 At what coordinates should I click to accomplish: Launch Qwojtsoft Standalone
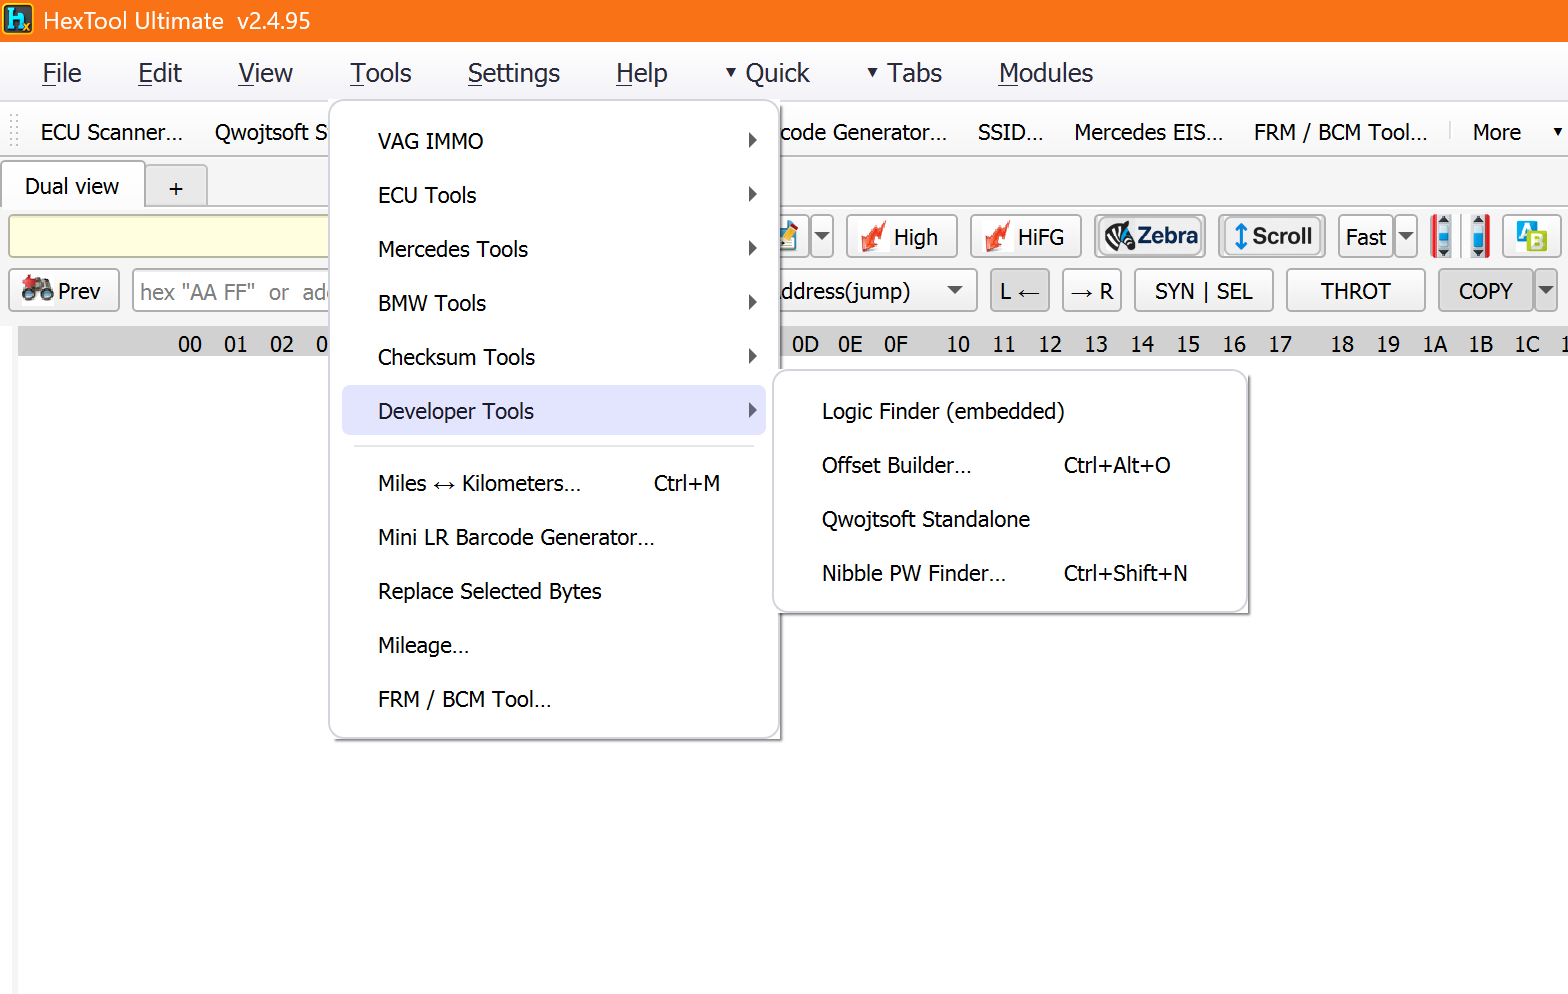[1010, 519]
